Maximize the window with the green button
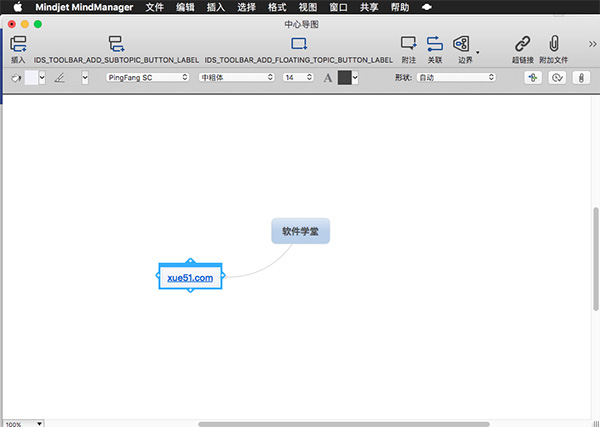This screenshot has width=600, height=427. 38,24
